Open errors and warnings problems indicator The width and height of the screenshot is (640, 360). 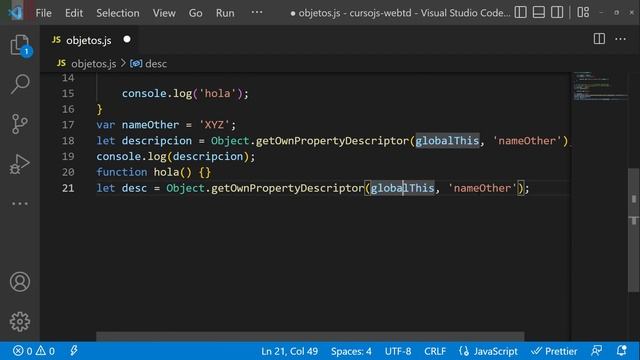tap(33, 351)
